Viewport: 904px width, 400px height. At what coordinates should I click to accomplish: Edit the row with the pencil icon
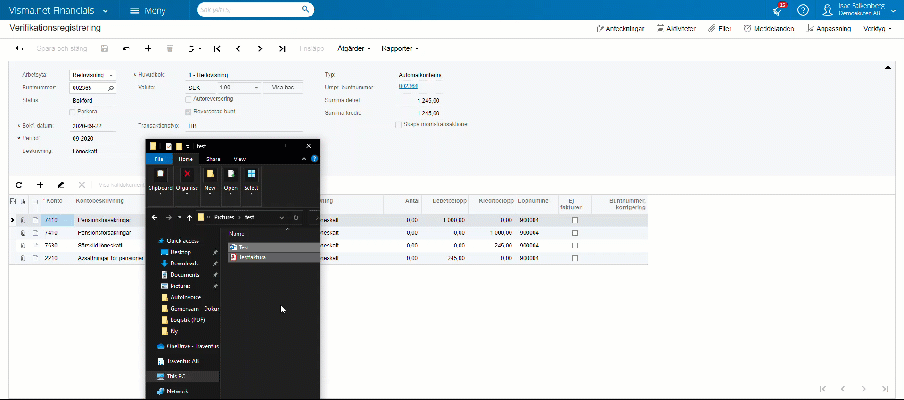[x=61, y=185]
